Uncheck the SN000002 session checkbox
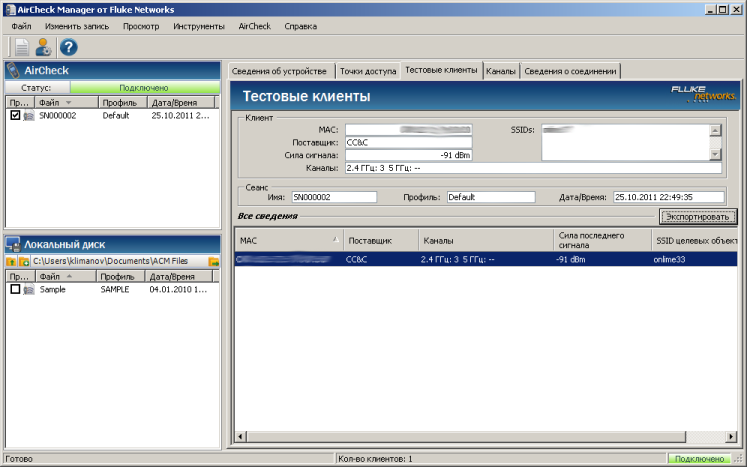This screenshot has height=467, width=747. click(x=15, y=115)
